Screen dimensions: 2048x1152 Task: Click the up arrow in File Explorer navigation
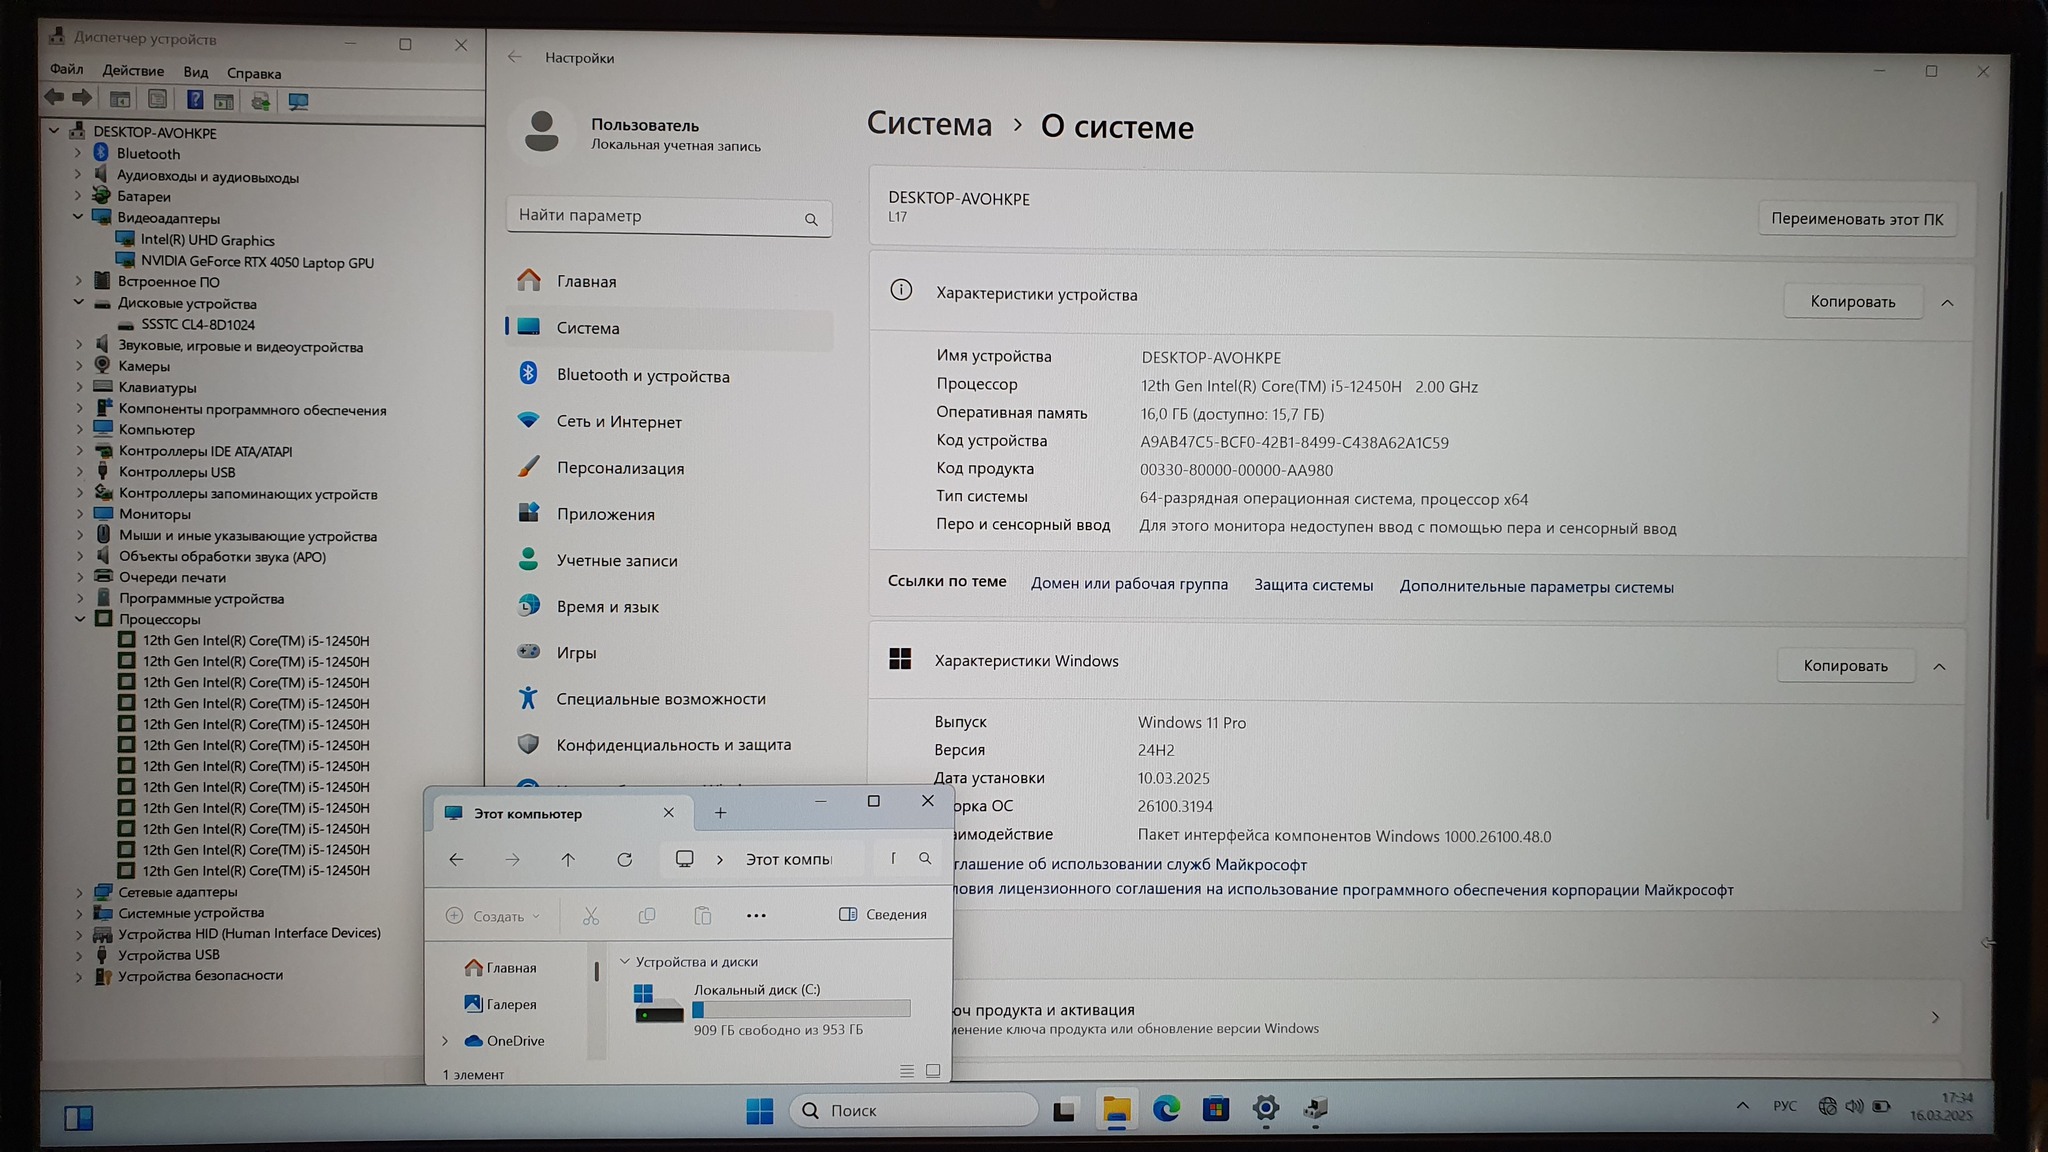[x=568, y=860]
